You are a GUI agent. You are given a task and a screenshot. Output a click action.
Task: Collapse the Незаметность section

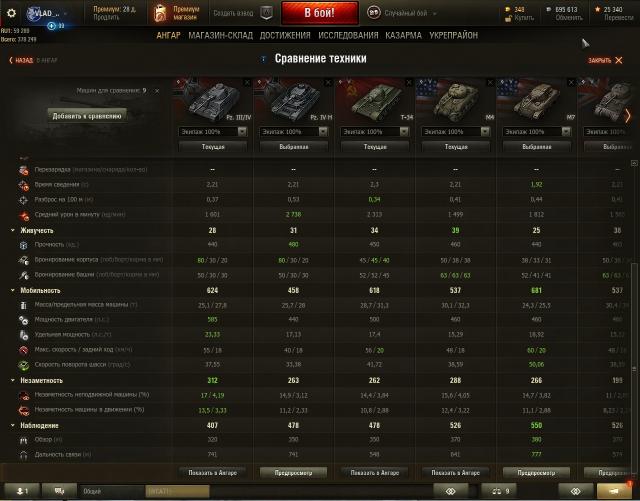point(13,380)
